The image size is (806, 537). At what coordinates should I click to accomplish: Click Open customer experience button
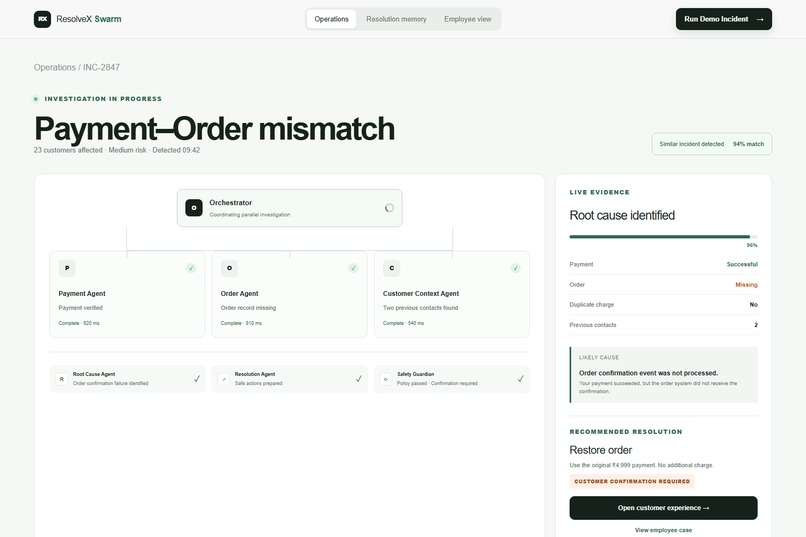click(663, 508)
